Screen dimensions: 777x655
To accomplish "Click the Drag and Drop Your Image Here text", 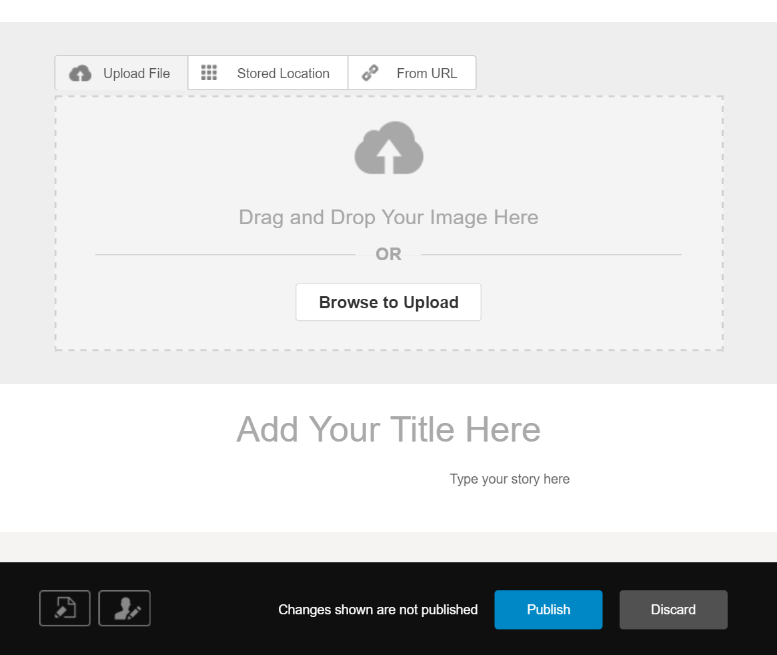I will coord(388,217).
